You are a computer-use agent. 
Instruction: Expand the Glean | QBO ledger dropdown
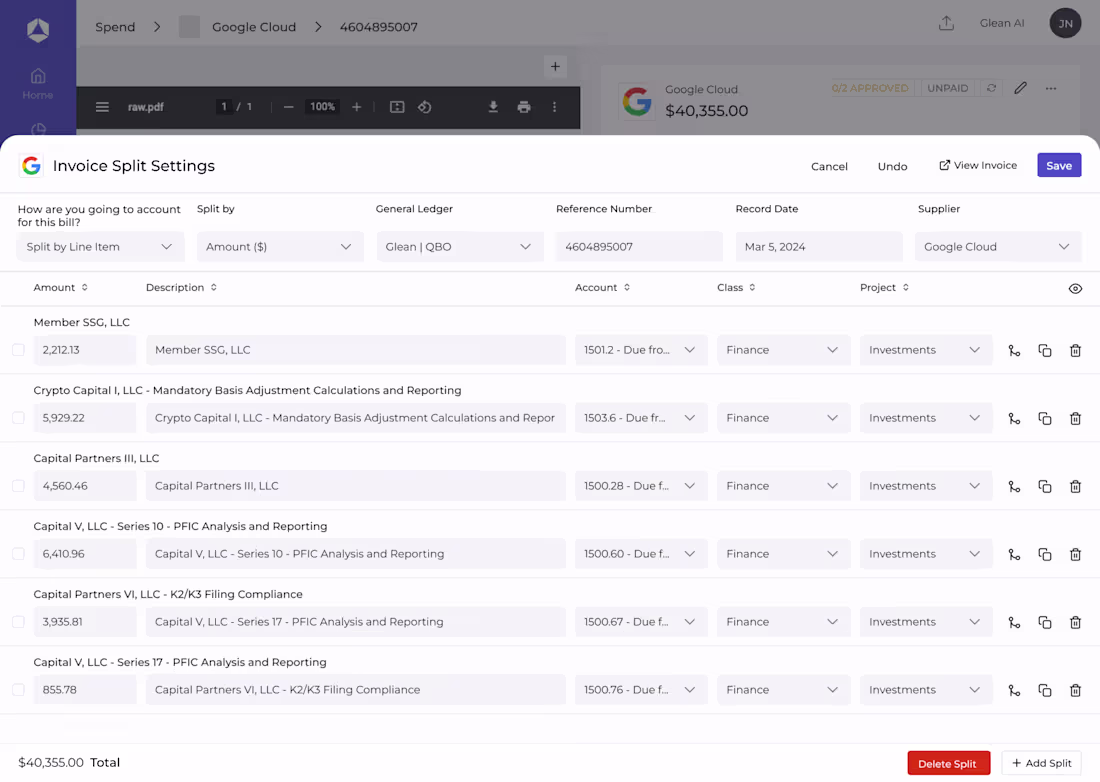point(459,247)
